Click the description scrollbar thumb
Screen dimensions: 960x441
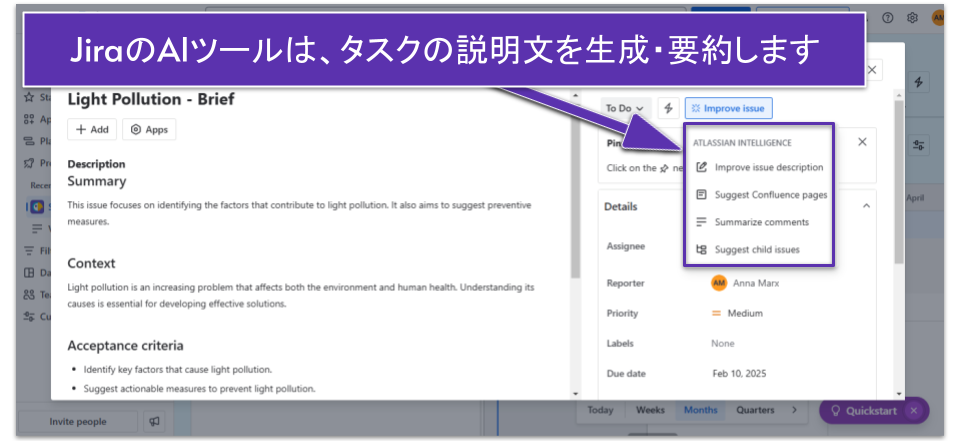[x=575, y=189]
